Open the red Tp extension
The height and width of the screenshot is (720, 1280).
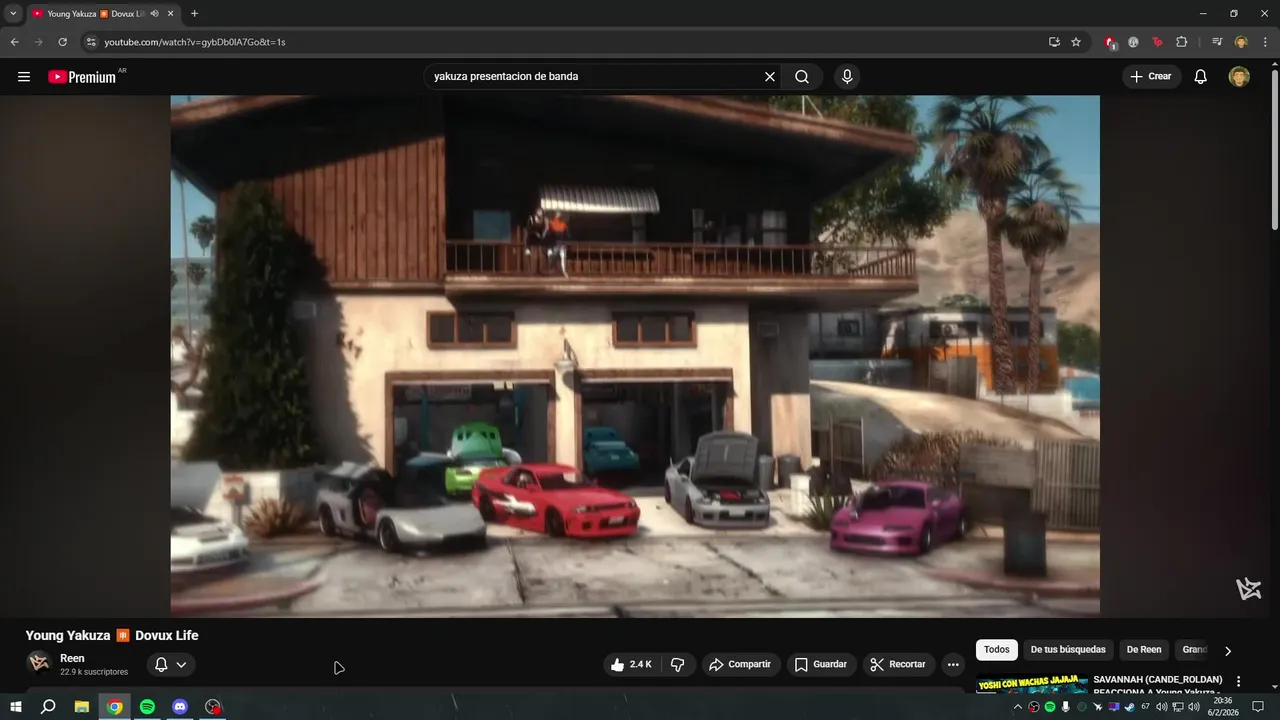coord(1157,42)
